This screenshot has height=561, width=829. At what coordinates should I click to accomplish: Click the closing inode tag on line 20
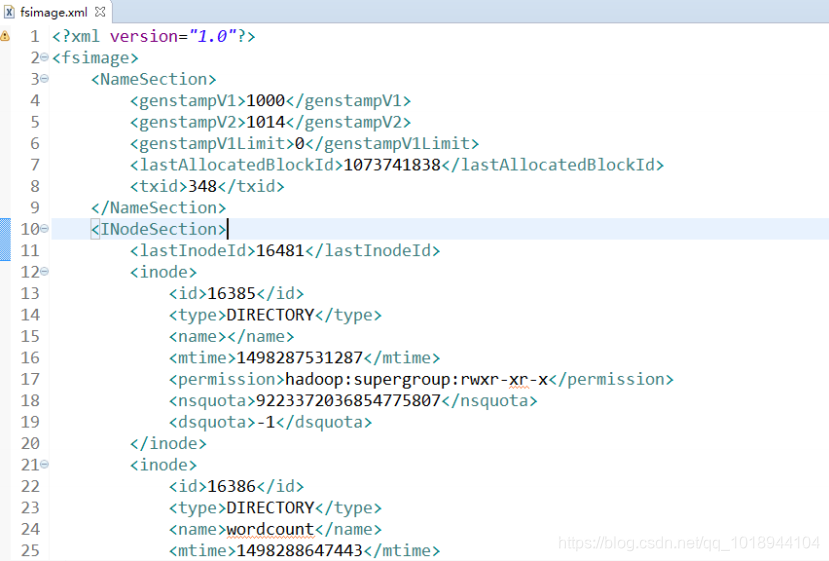(168, 443)
